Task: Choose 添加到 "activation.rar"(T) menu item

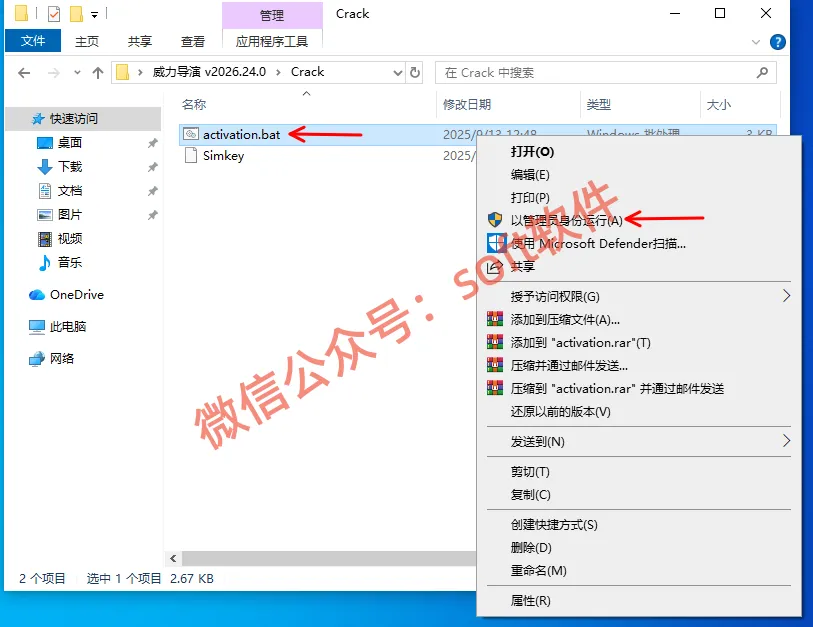Action: tap(639, 343)
